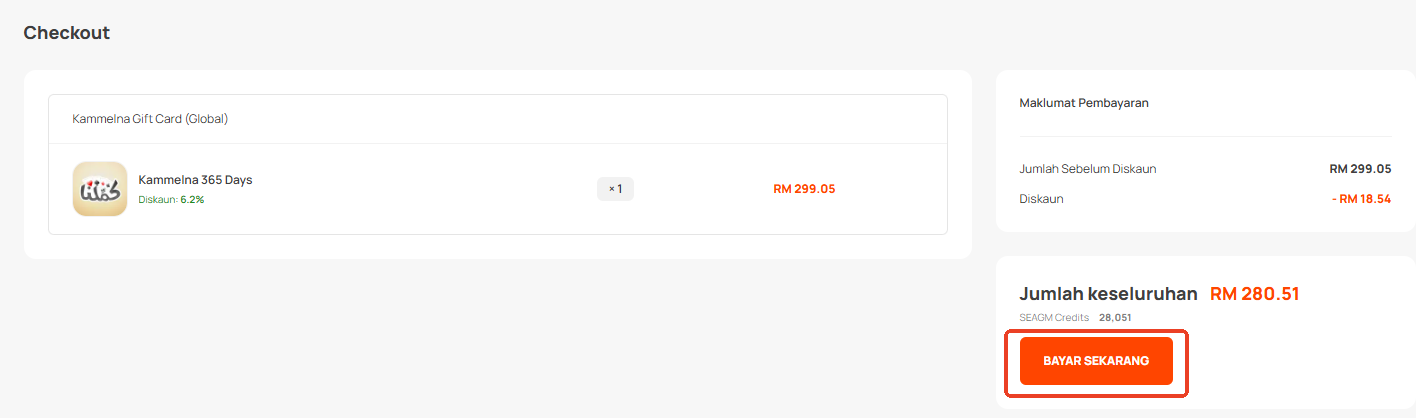
Task: Click the Jumlah Sebelum Diskaun label
Action: click(x=1087, y=169)
